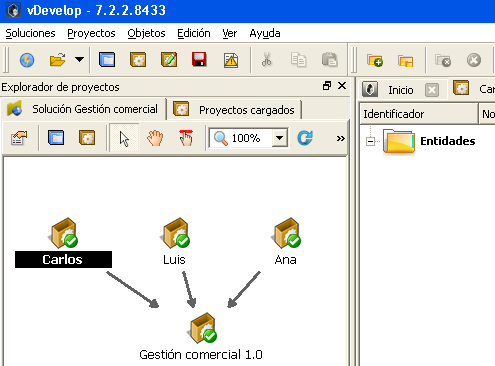The image size is (495, 366).
Task: Click the zoom percentage field
Action: point(246,138)
